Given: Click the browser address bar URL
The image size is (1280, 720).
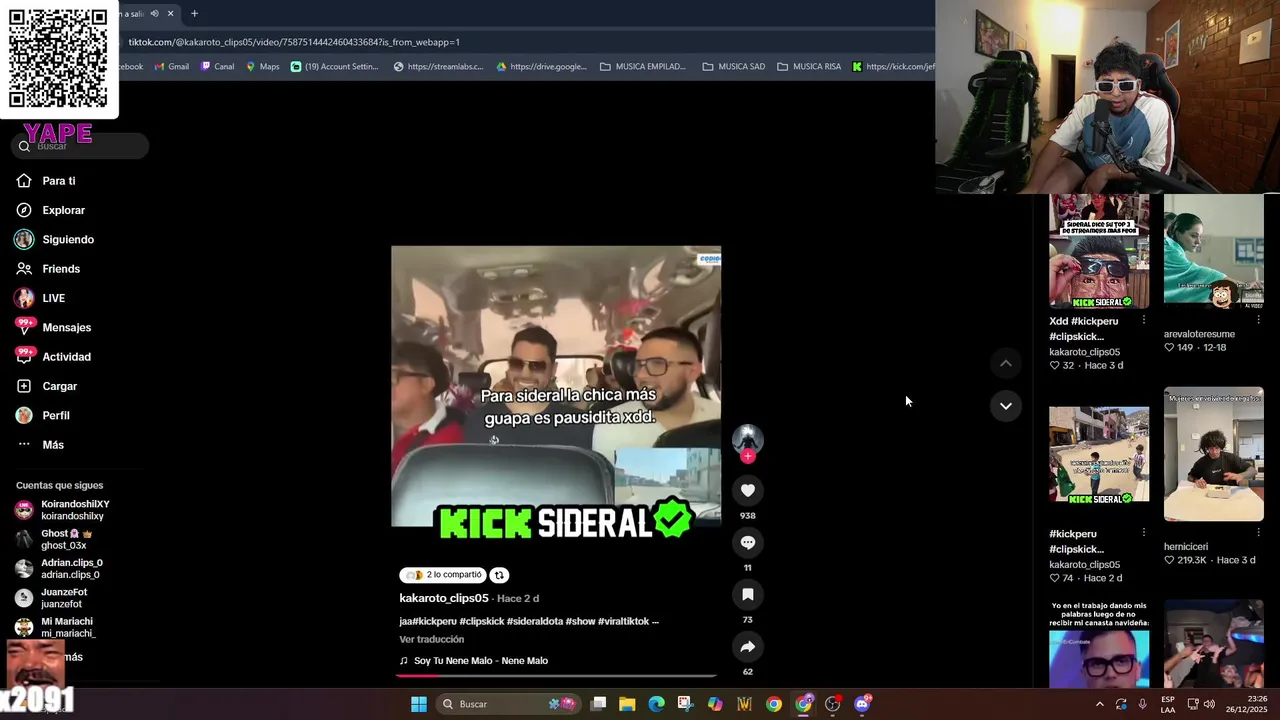Looking at the screenshot, I should [x=294, y=42].
